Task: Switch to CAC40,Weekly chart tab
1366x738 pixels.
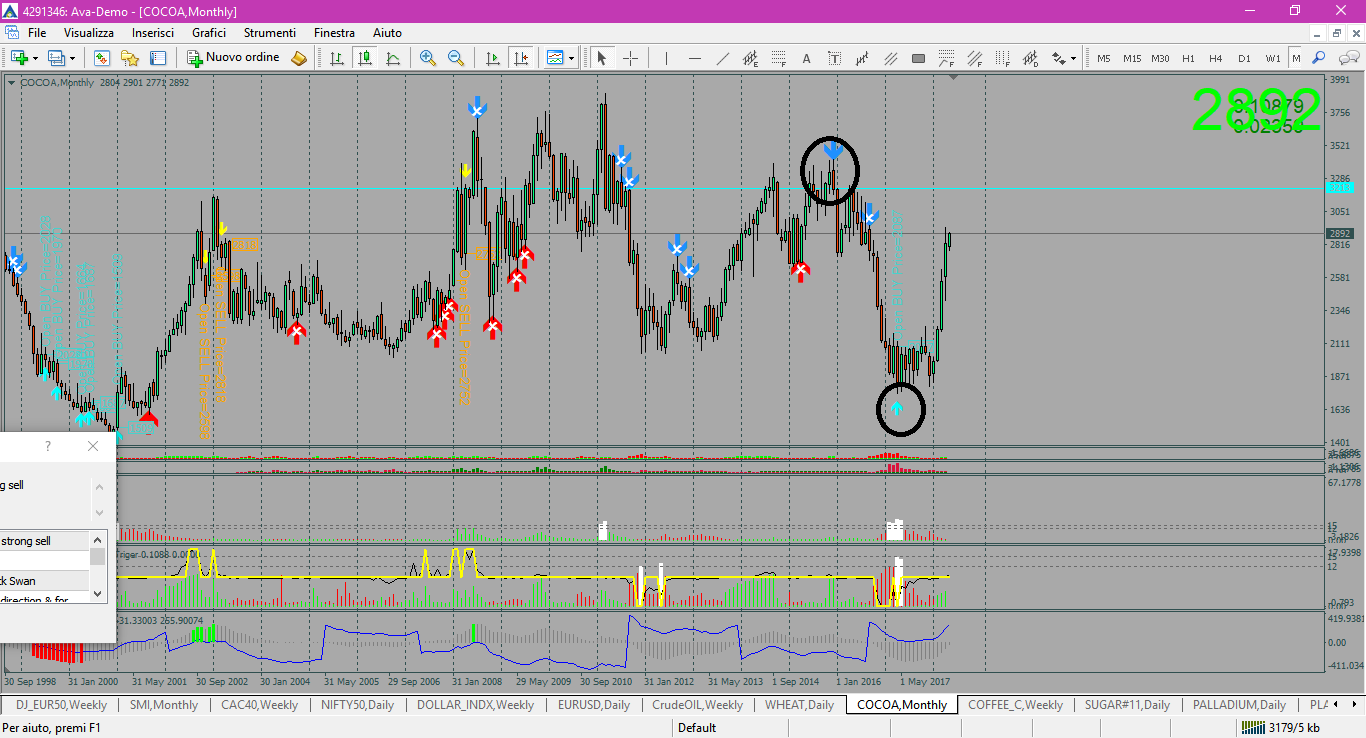Action: (x=260, y=705)
